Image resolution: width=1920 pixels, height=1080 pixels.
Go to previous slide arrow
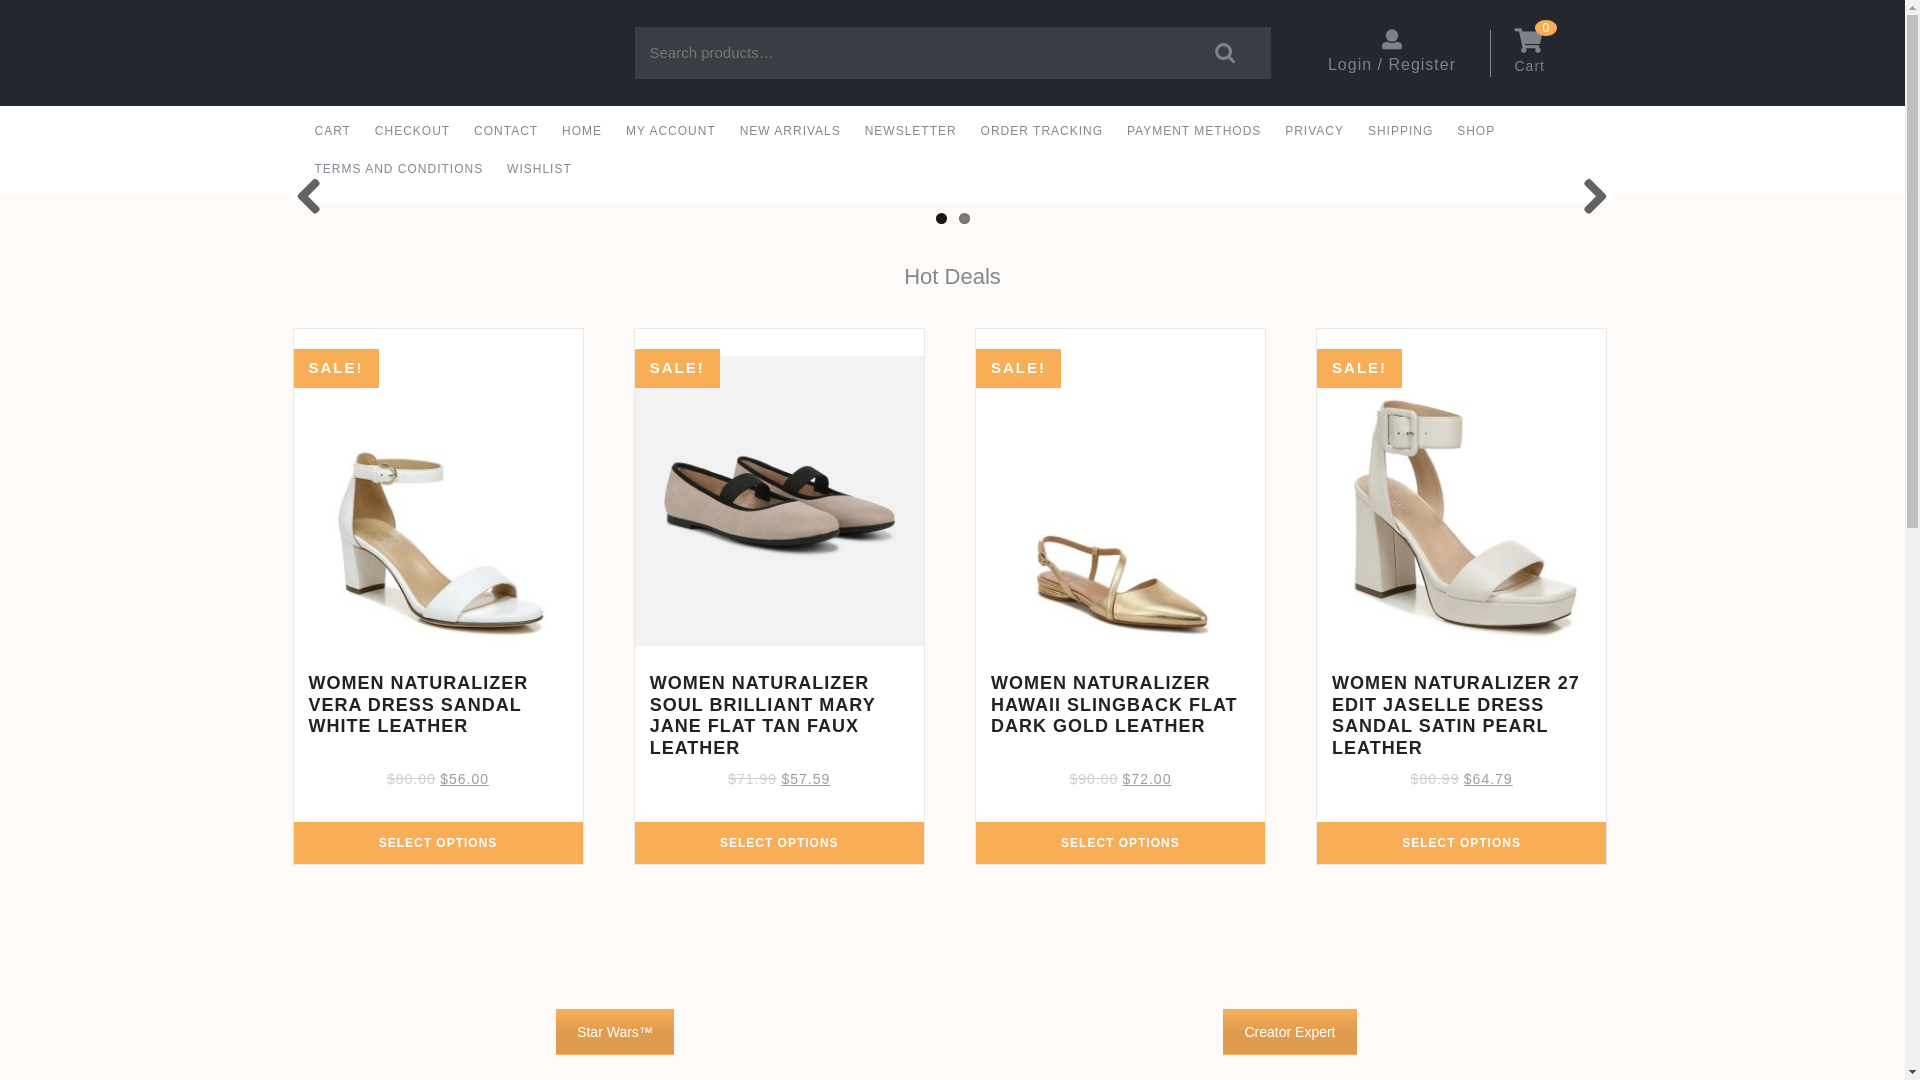click(308, 196)
